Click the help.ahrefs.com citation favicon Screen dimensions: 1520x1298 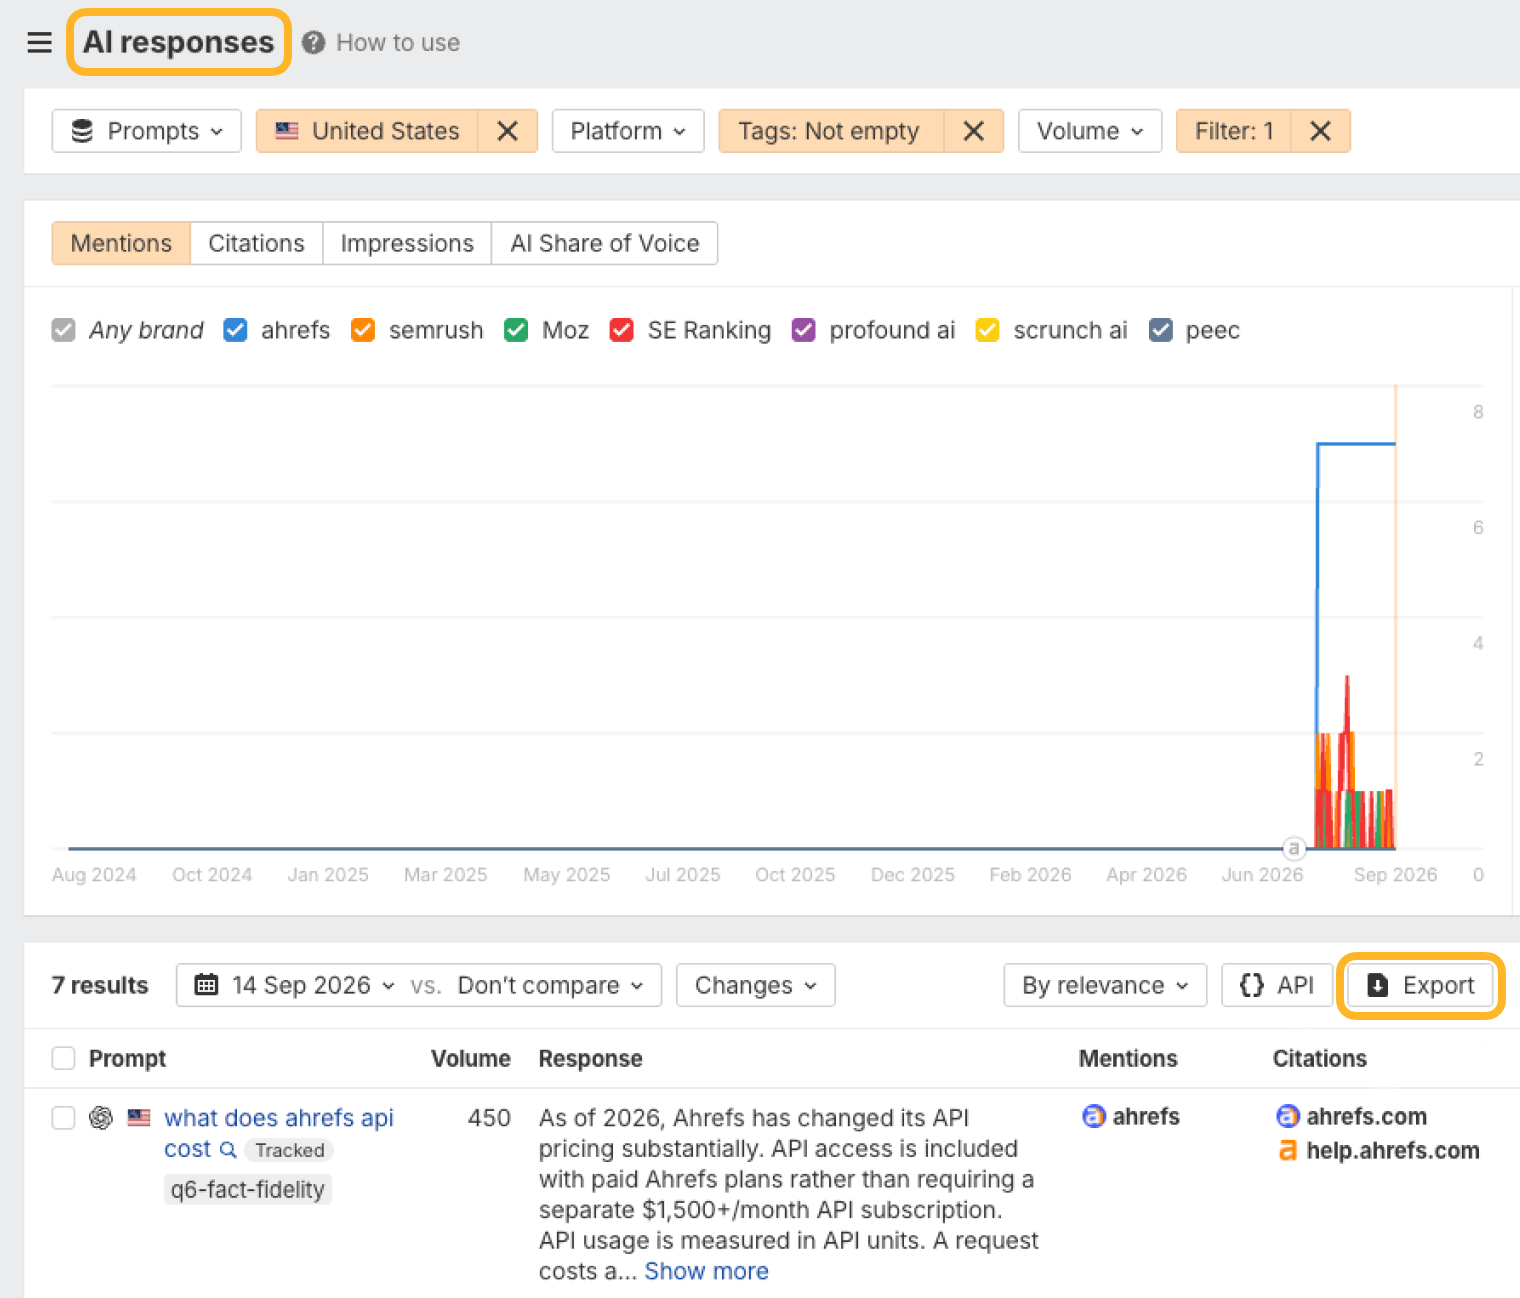(1288, 1150)
